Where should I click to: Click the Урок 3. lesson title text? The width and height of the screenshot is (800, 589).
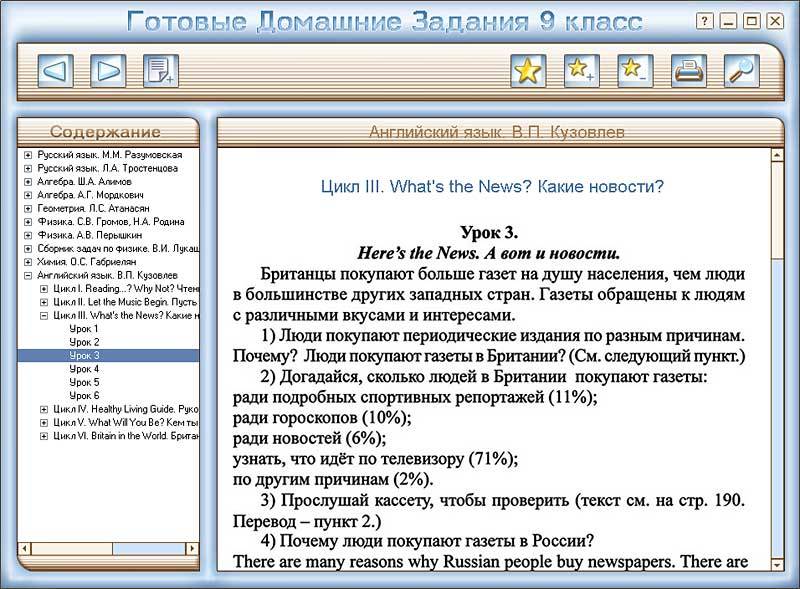pyautogui.click(x=489, y=232)
